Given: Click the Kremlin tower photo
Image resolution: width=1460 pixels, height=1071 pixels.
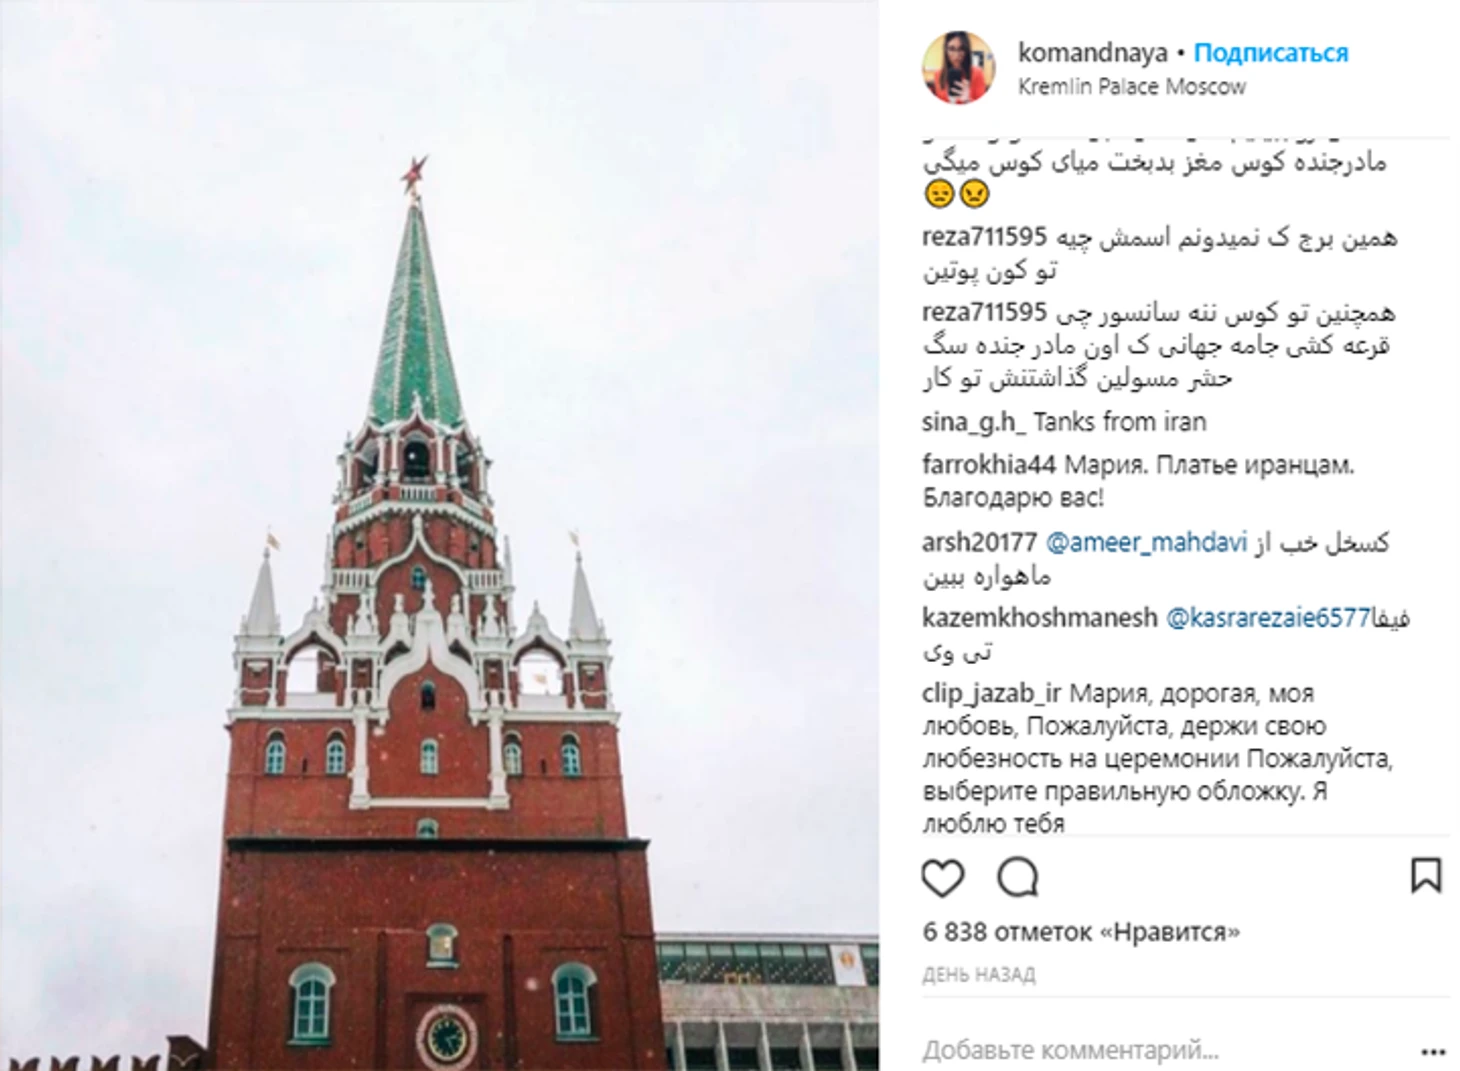Looking at the screenshot, I should [x=440, y=536].
